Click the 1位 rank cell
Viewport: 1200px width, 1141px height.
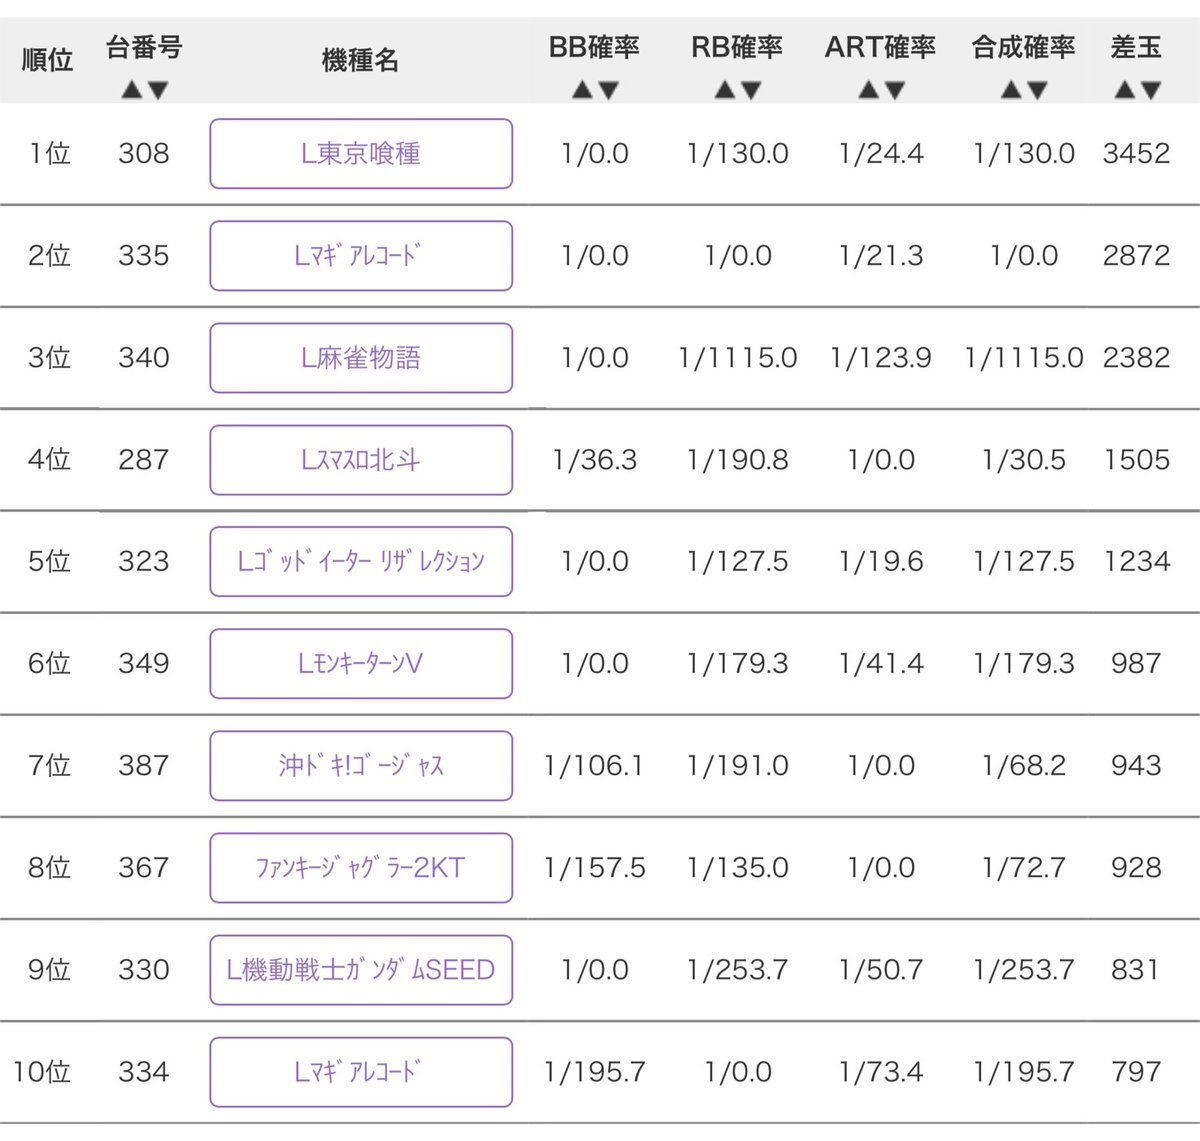tap(49, 154)
